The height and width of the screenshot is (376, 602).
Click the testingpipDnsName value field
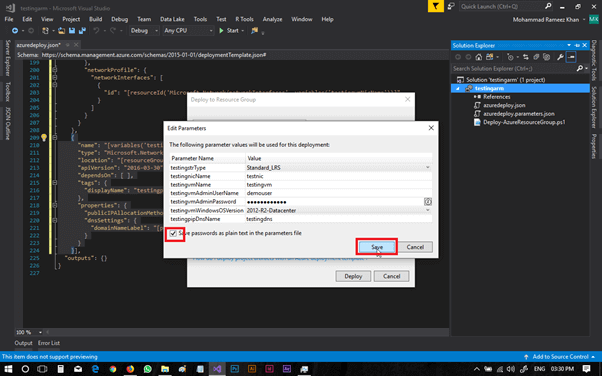click(339, 219)
